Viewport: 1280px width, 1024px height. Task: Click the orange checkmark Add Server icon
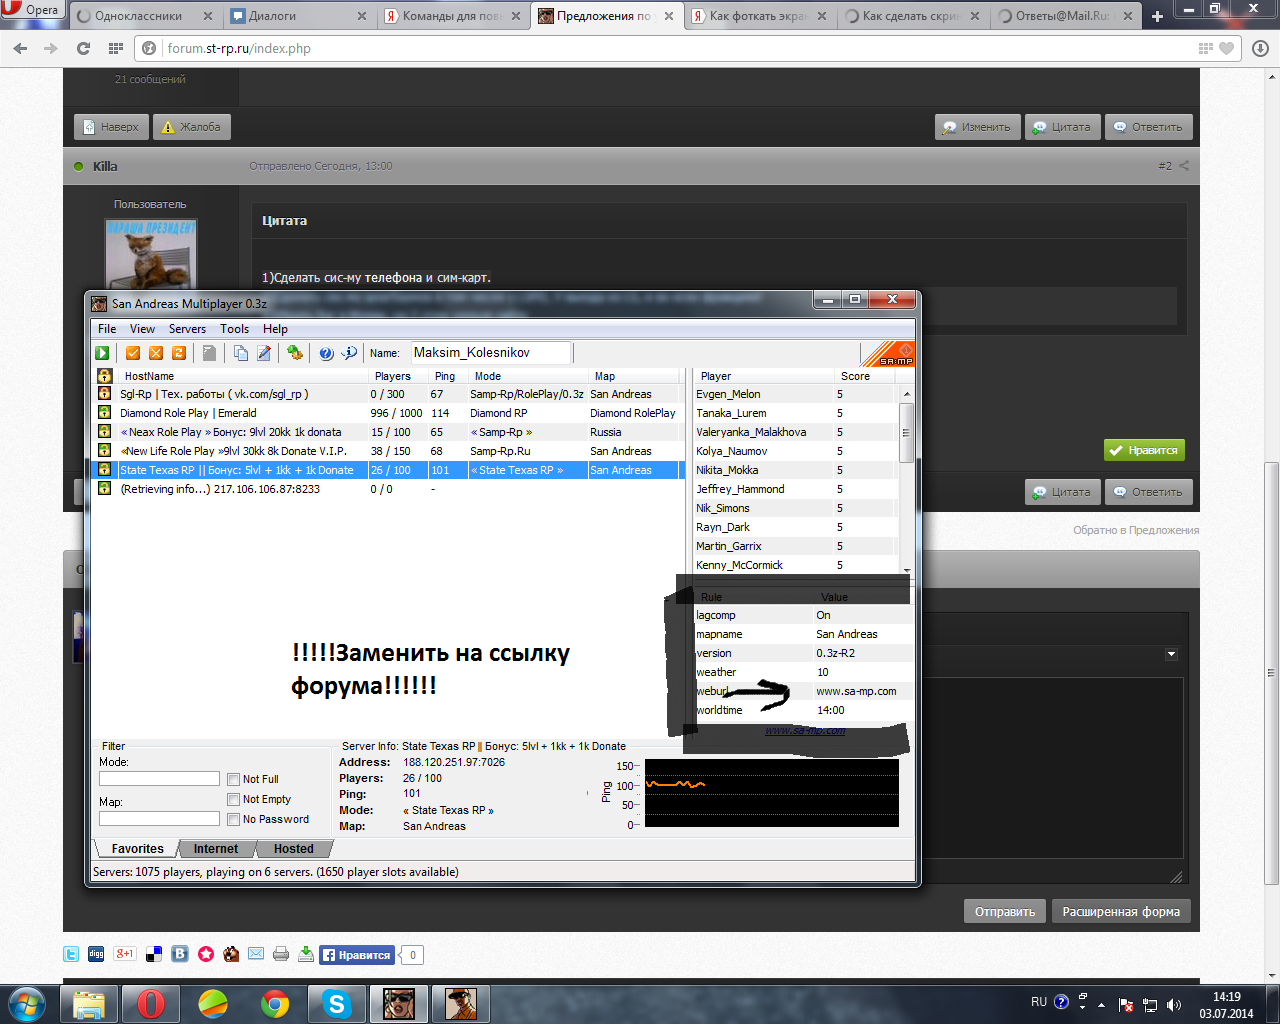point(133,353)
